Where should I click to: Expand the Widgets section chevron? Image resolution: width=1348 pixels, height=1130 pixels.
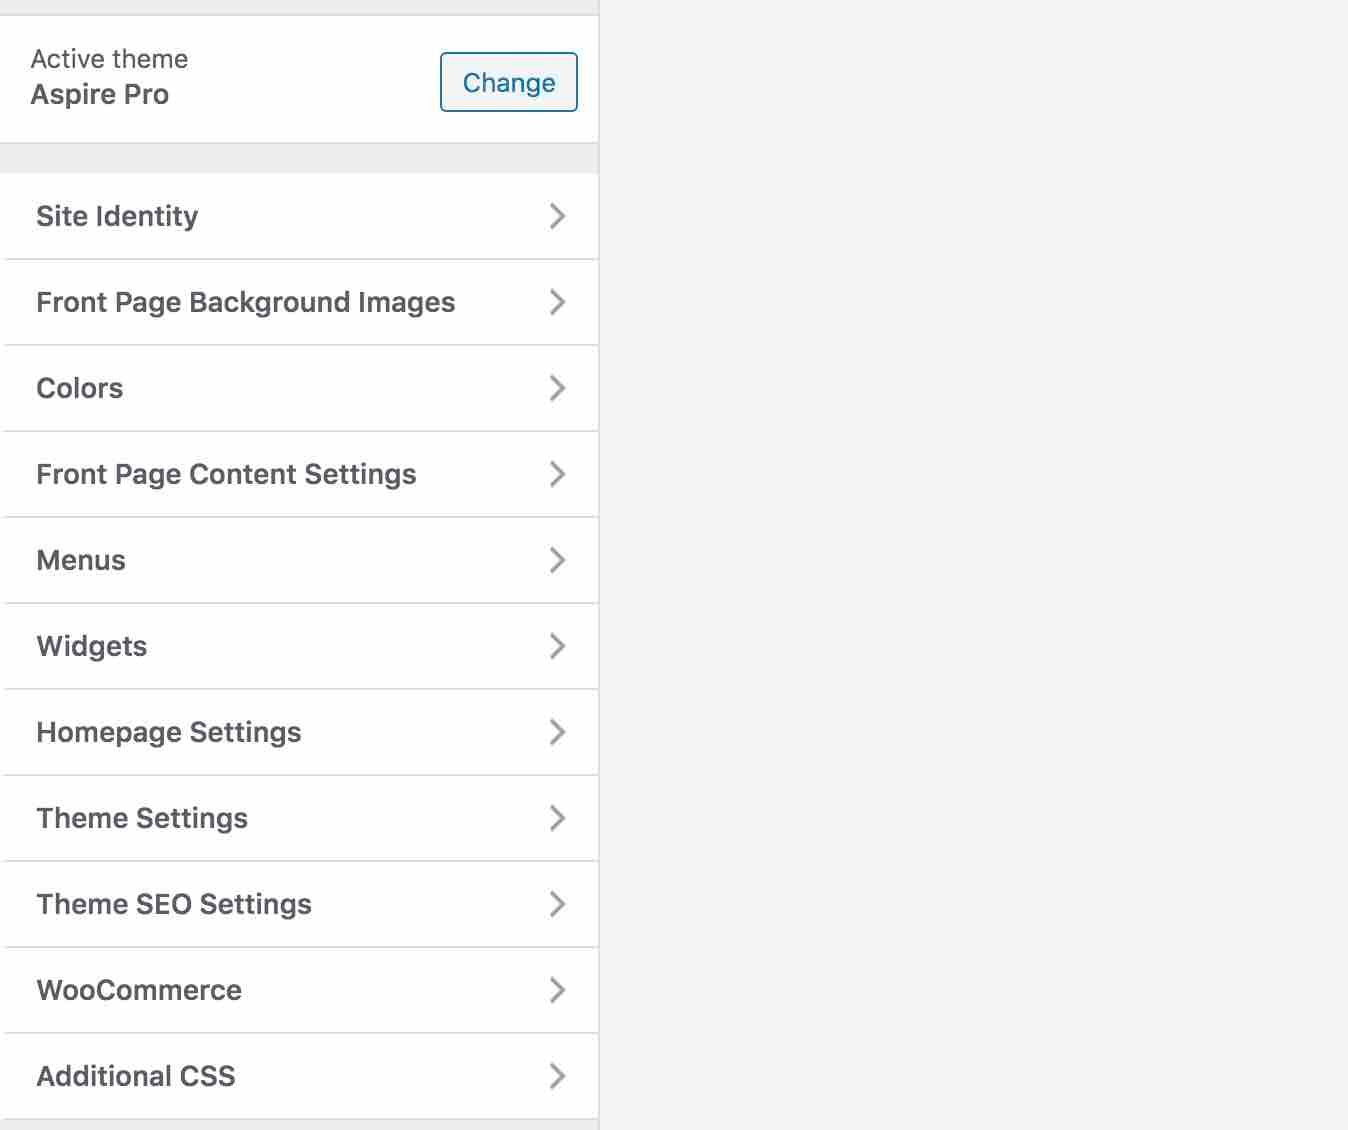pyautogui.click(x=557, y=646)
